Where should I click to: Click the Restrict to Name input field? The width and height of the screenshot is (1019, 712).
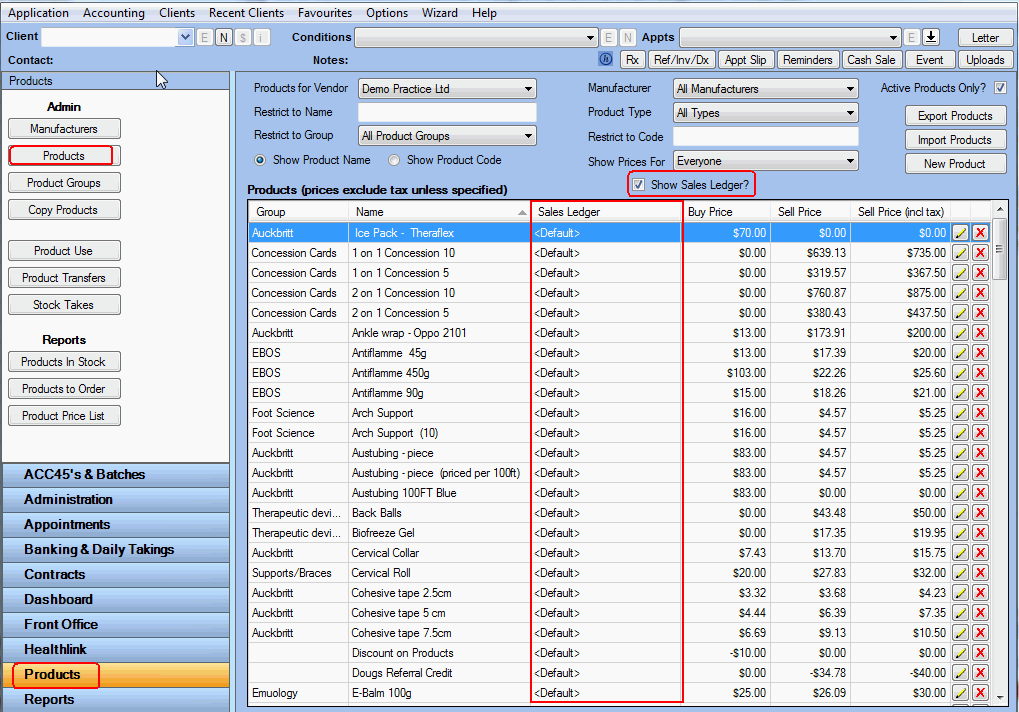point(447,112)
